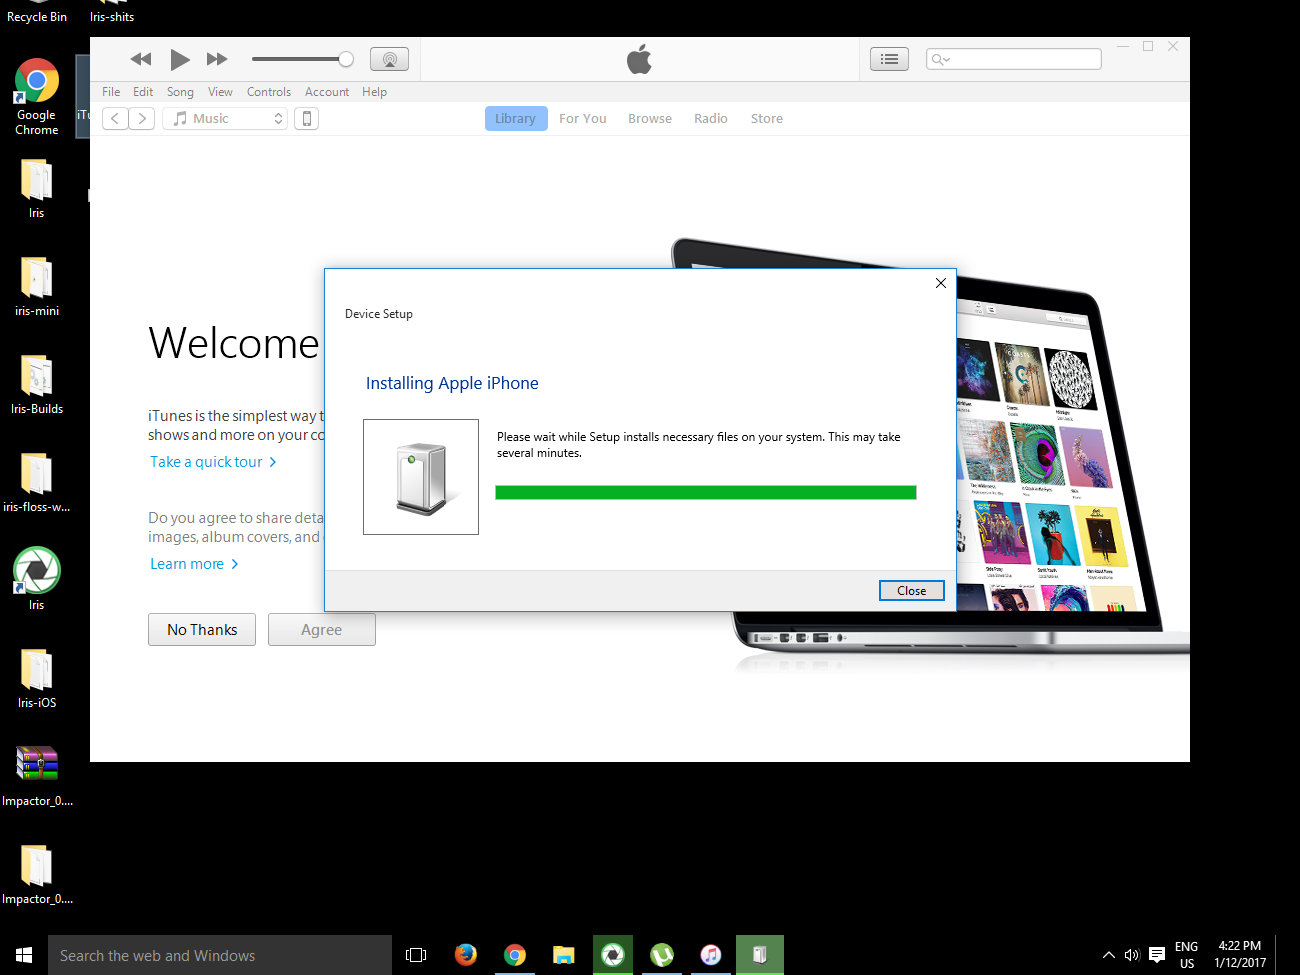Switch to iTunes taskbar icon
Image resolution: width=1300 pixels, height=975 pixels.
[x=711, y=955]
